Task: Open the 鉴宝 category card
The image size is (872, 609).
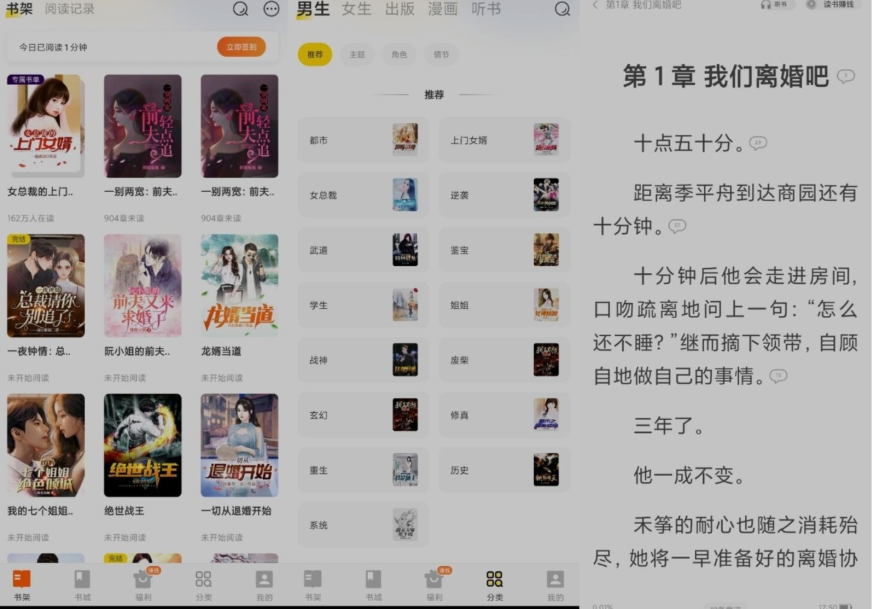Action: pos(504,250)
